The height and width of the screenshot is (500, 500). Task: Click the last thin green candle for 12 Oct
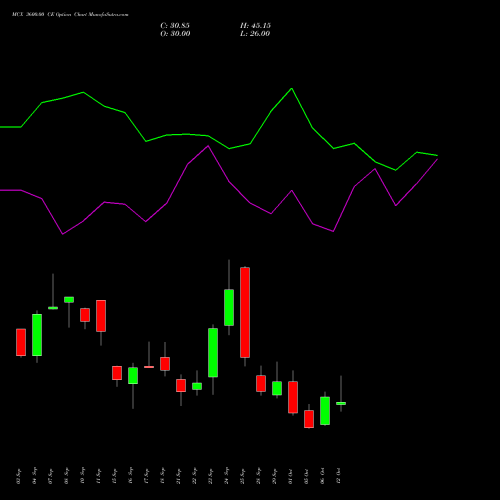341,403
